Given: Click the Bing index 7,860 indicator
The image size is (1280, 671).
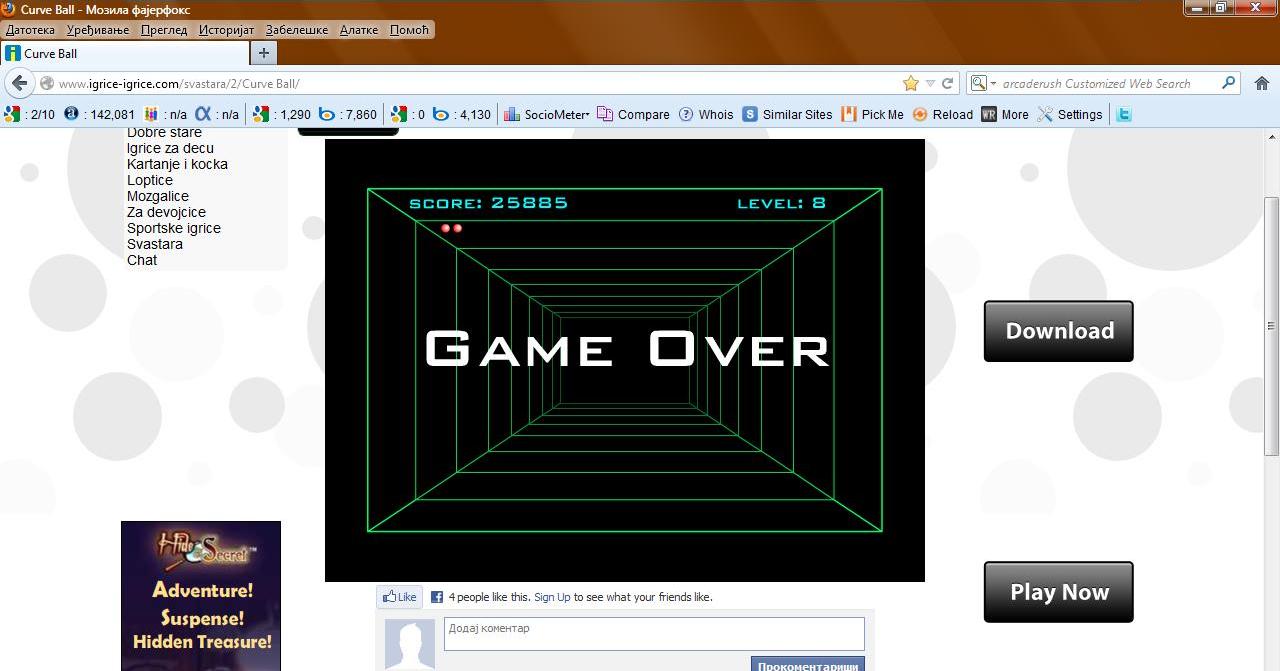Looking at the screenshot, I should [x=348, y=114].
